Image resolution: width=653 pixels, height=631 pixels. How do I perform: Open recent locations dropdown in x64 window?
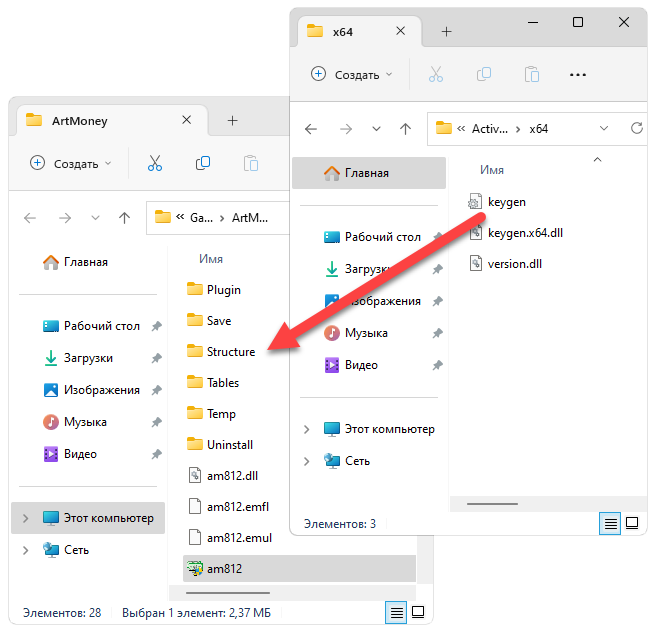tap(376, 129)
